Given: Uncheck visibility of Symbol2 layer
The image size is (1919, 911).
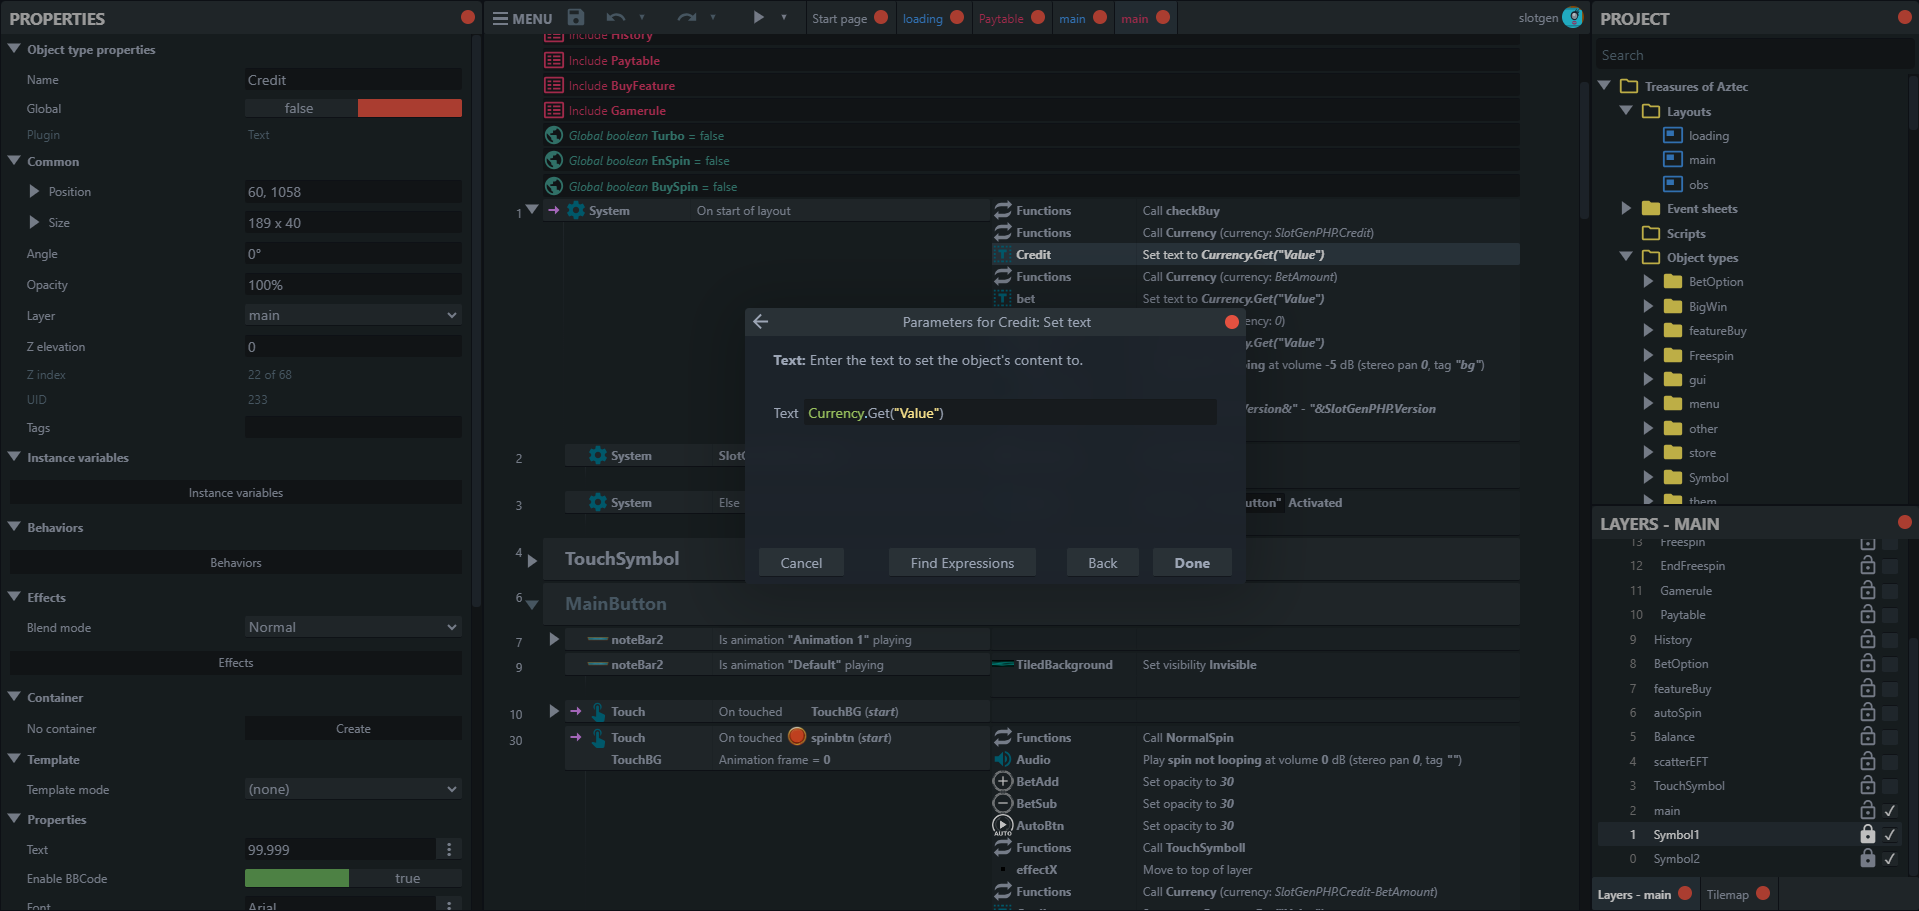Looking at the screenshot, I should [1890, 858].
